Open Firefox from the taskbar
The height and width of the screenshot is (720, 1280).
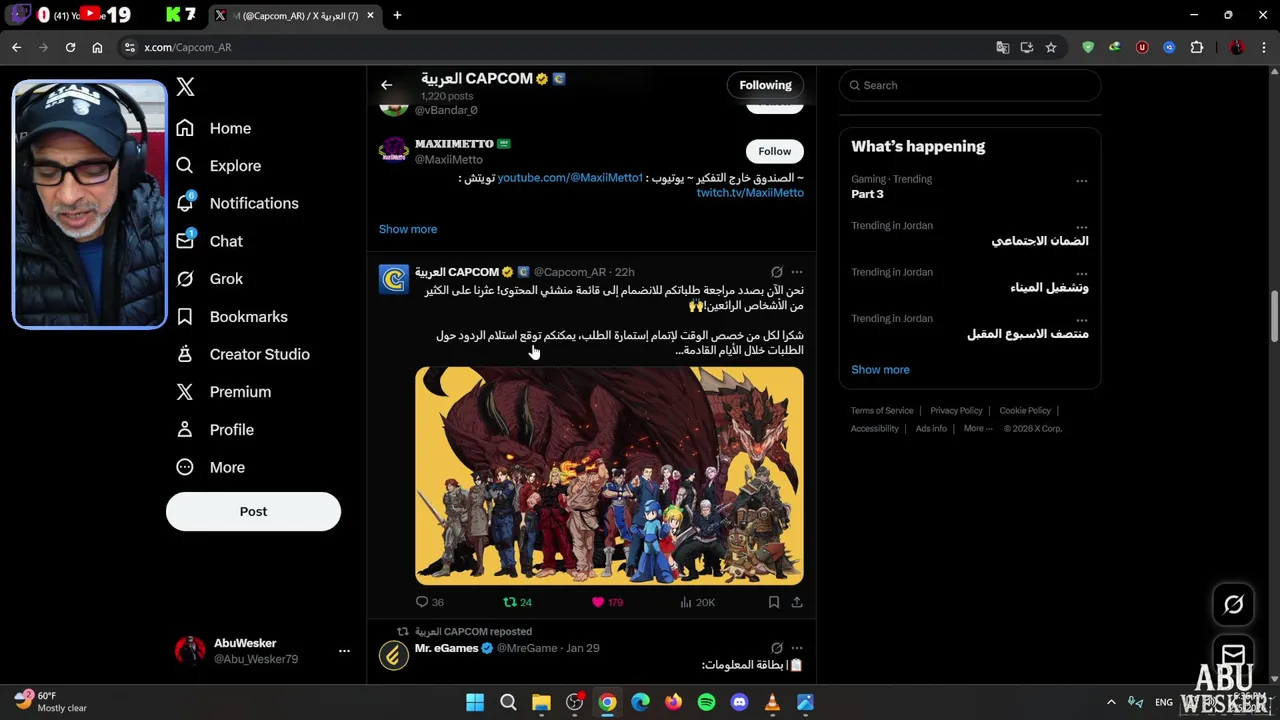[x=673, y=702]
